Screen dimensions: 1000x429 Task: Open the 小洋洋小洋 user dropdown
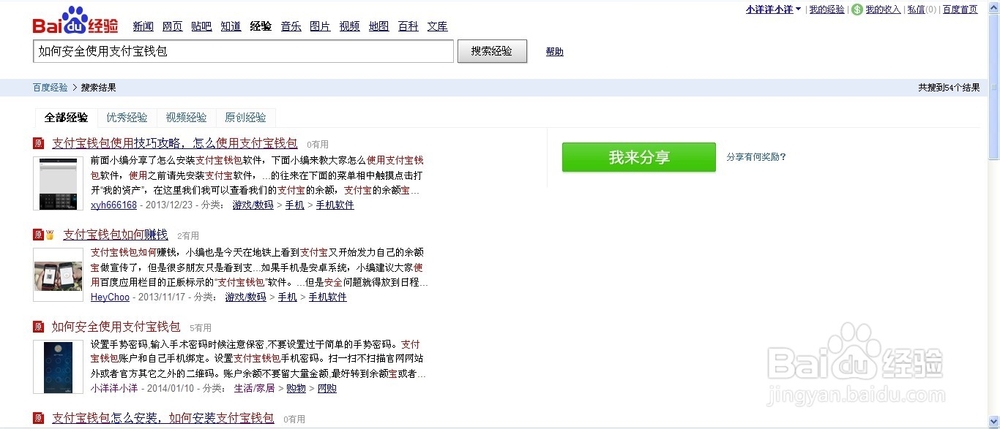(x=774, y=10)
